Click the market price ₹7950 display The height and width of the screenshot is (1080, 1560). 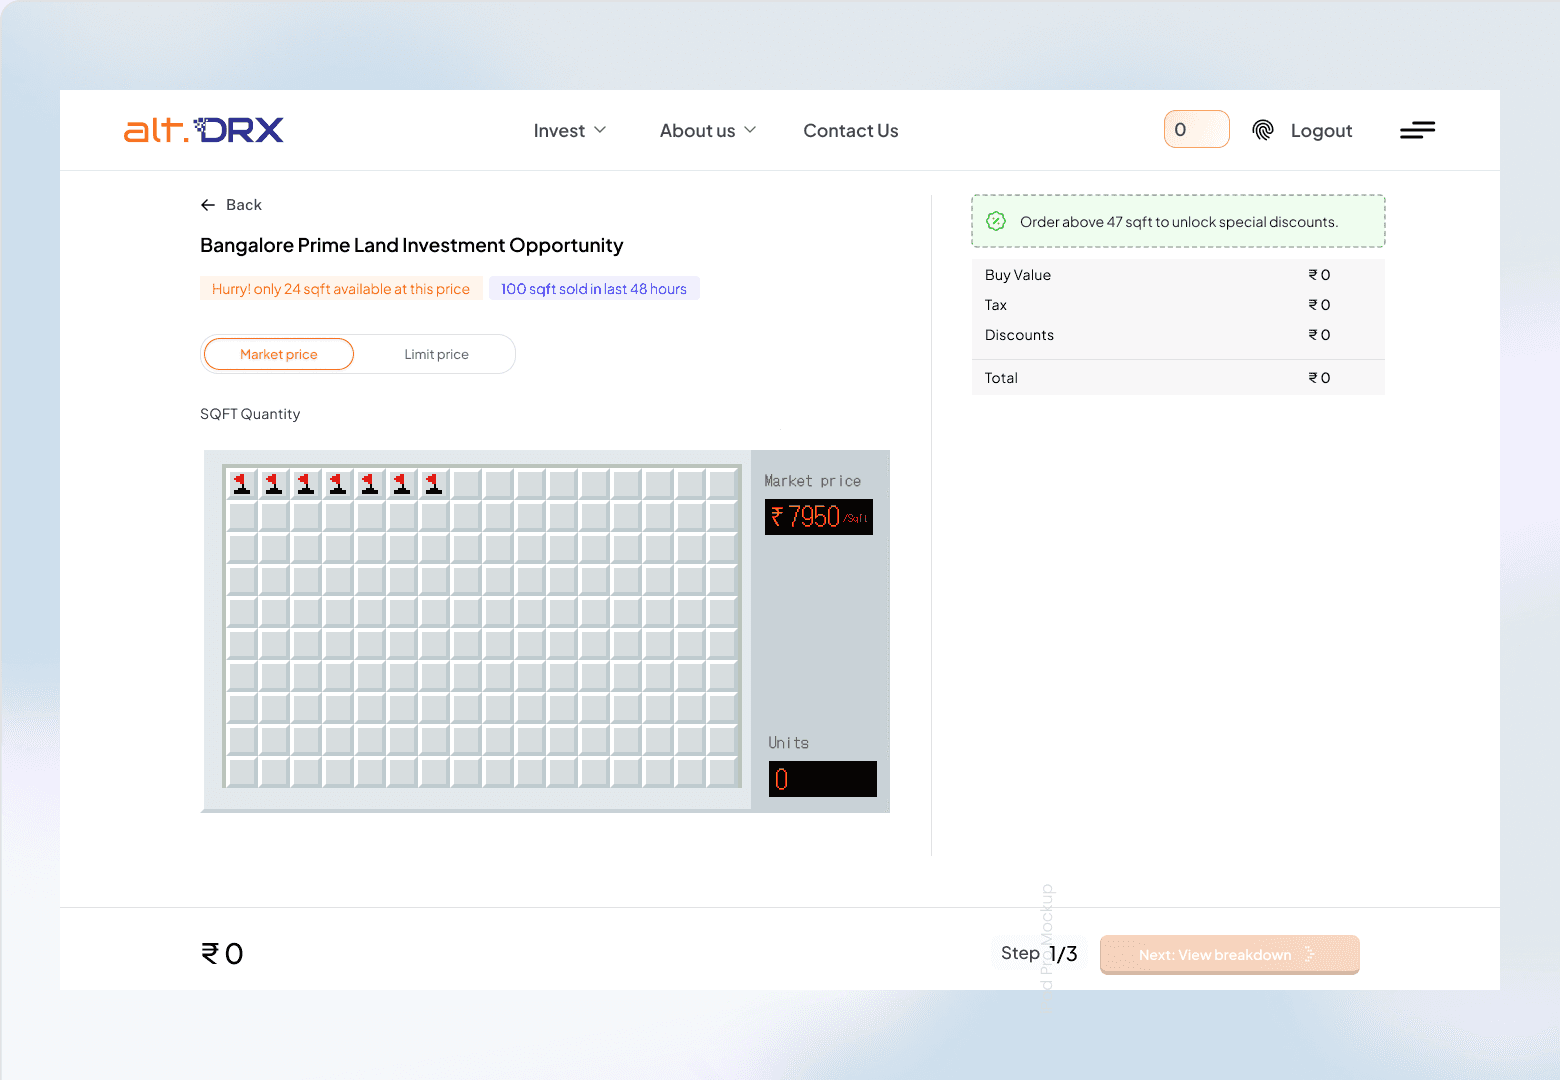coord(819,517)
